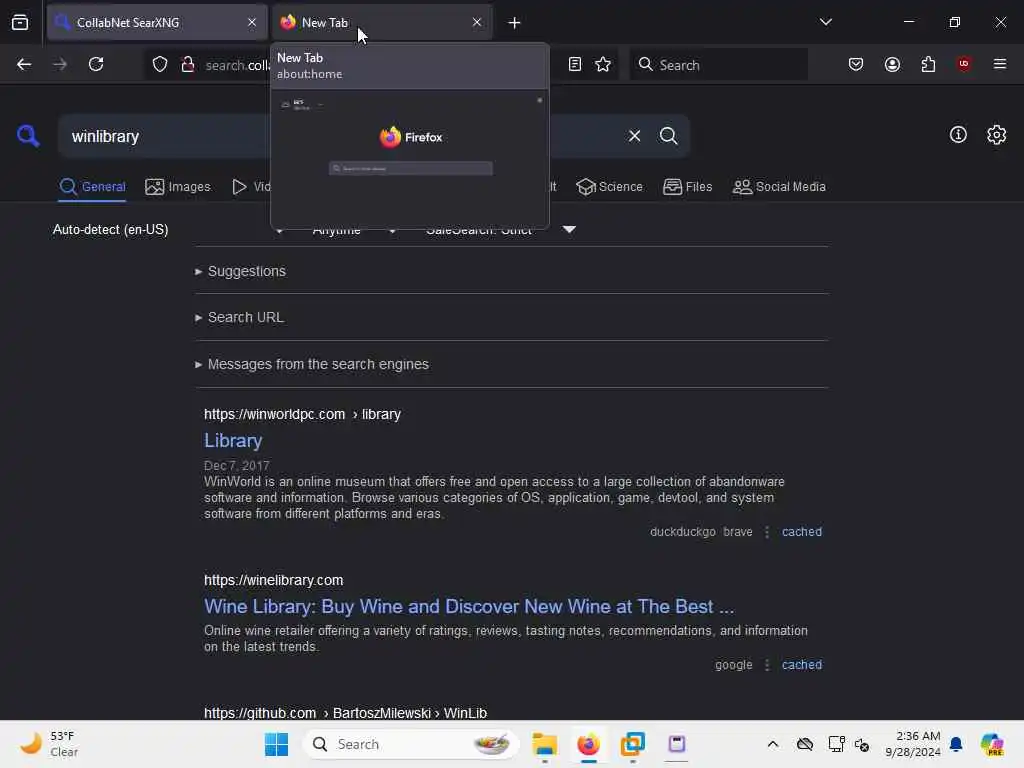The width and height of the screenshot is (1024, 768).
Task: Open the Library result link
Action: [x=233, y=441]
